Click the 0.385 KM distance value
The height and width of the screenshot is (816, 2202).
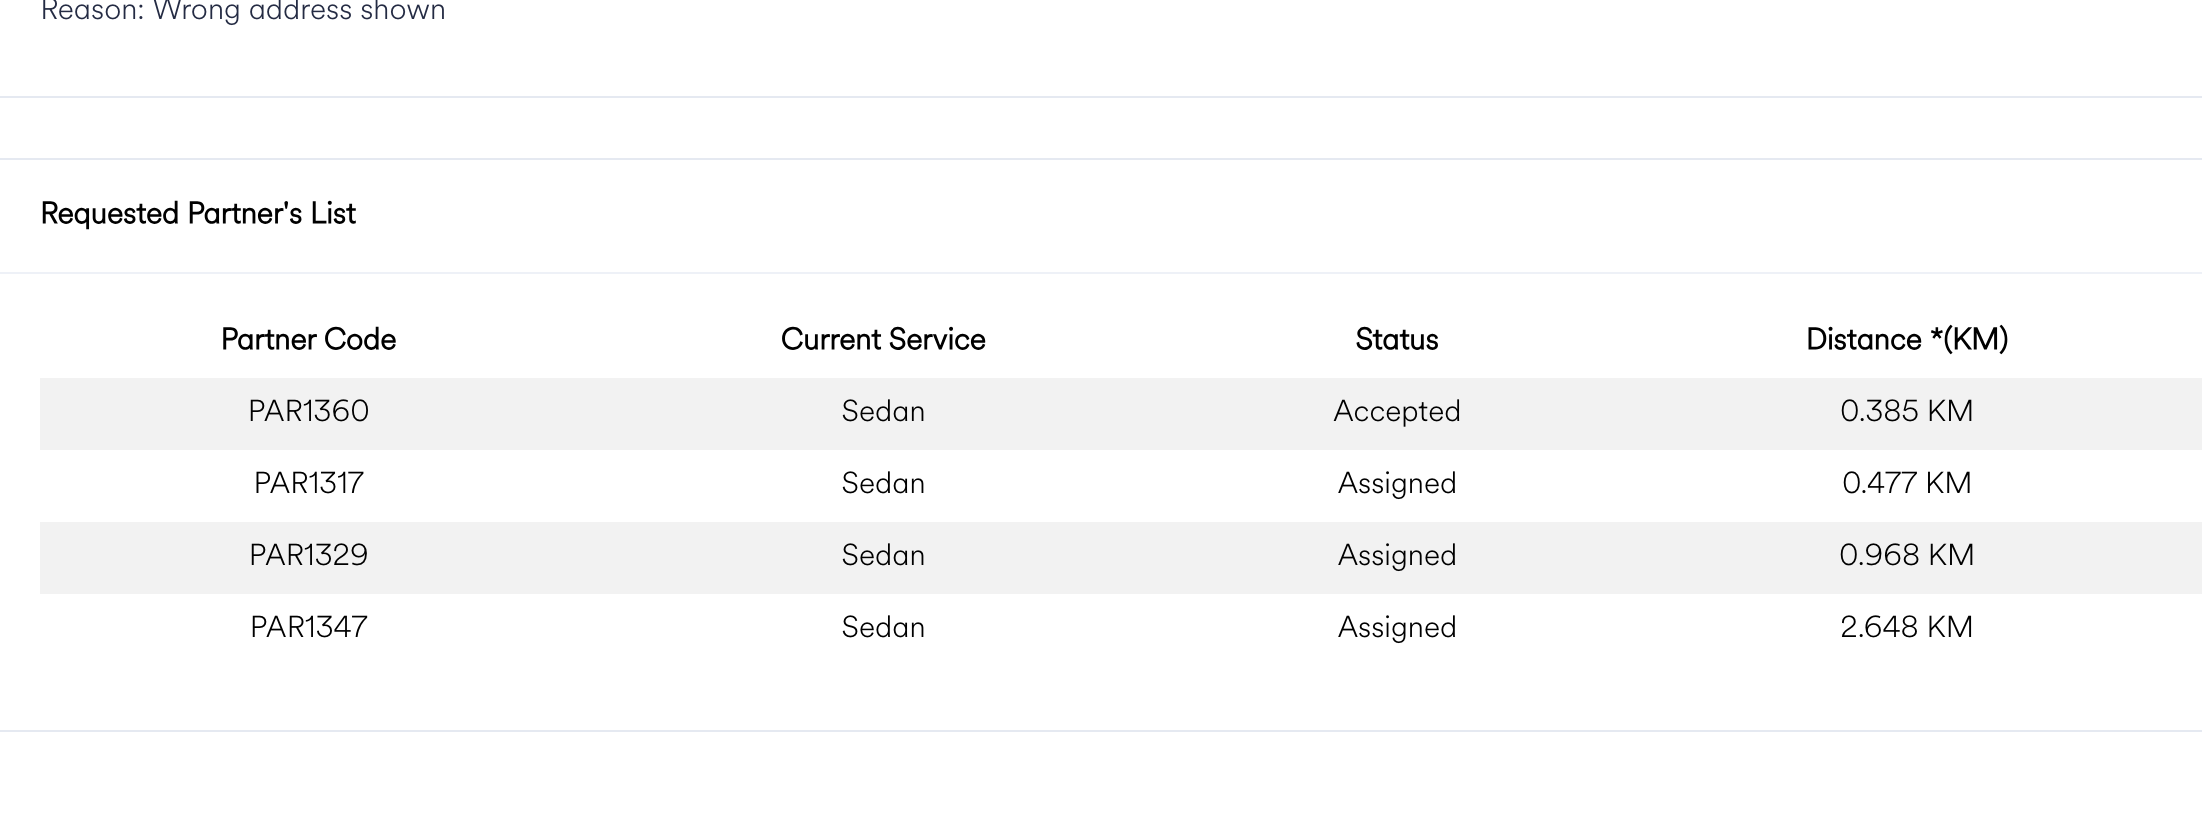(1906, 412)
